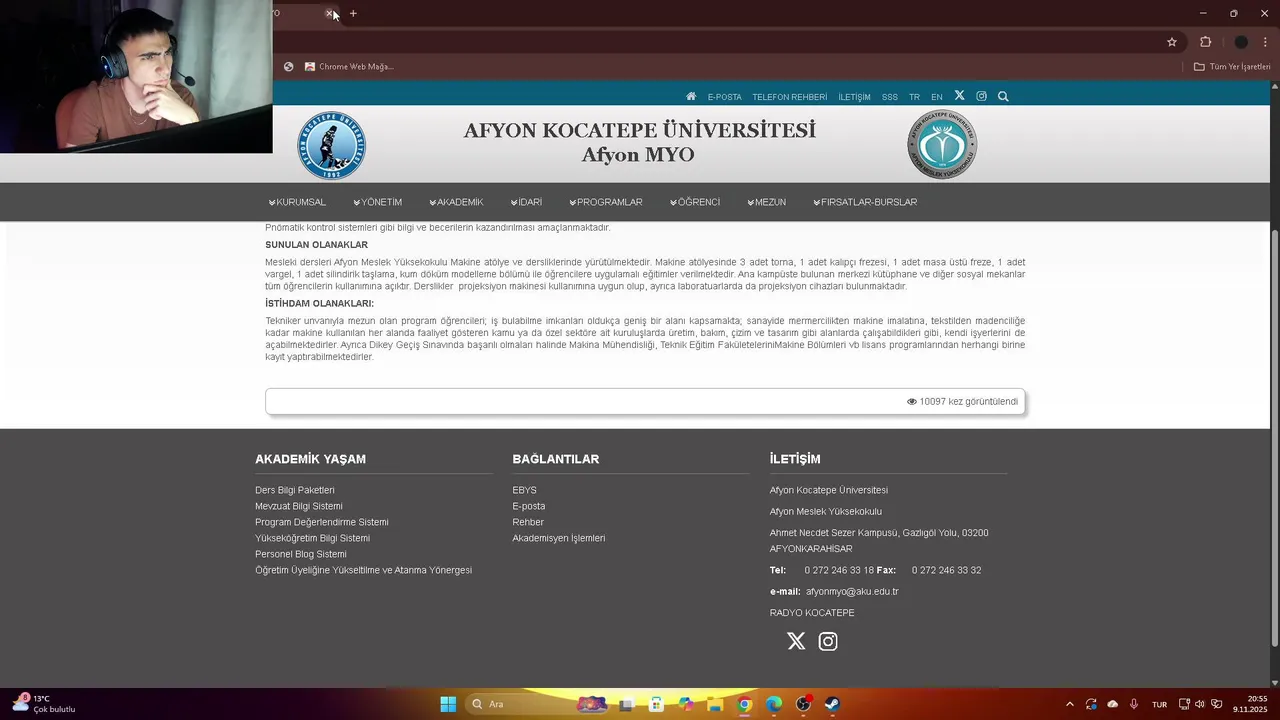Bookmark this page with star icon
The height and width of the screenshot is (720, 1280).
click(x=1172, y=42)
